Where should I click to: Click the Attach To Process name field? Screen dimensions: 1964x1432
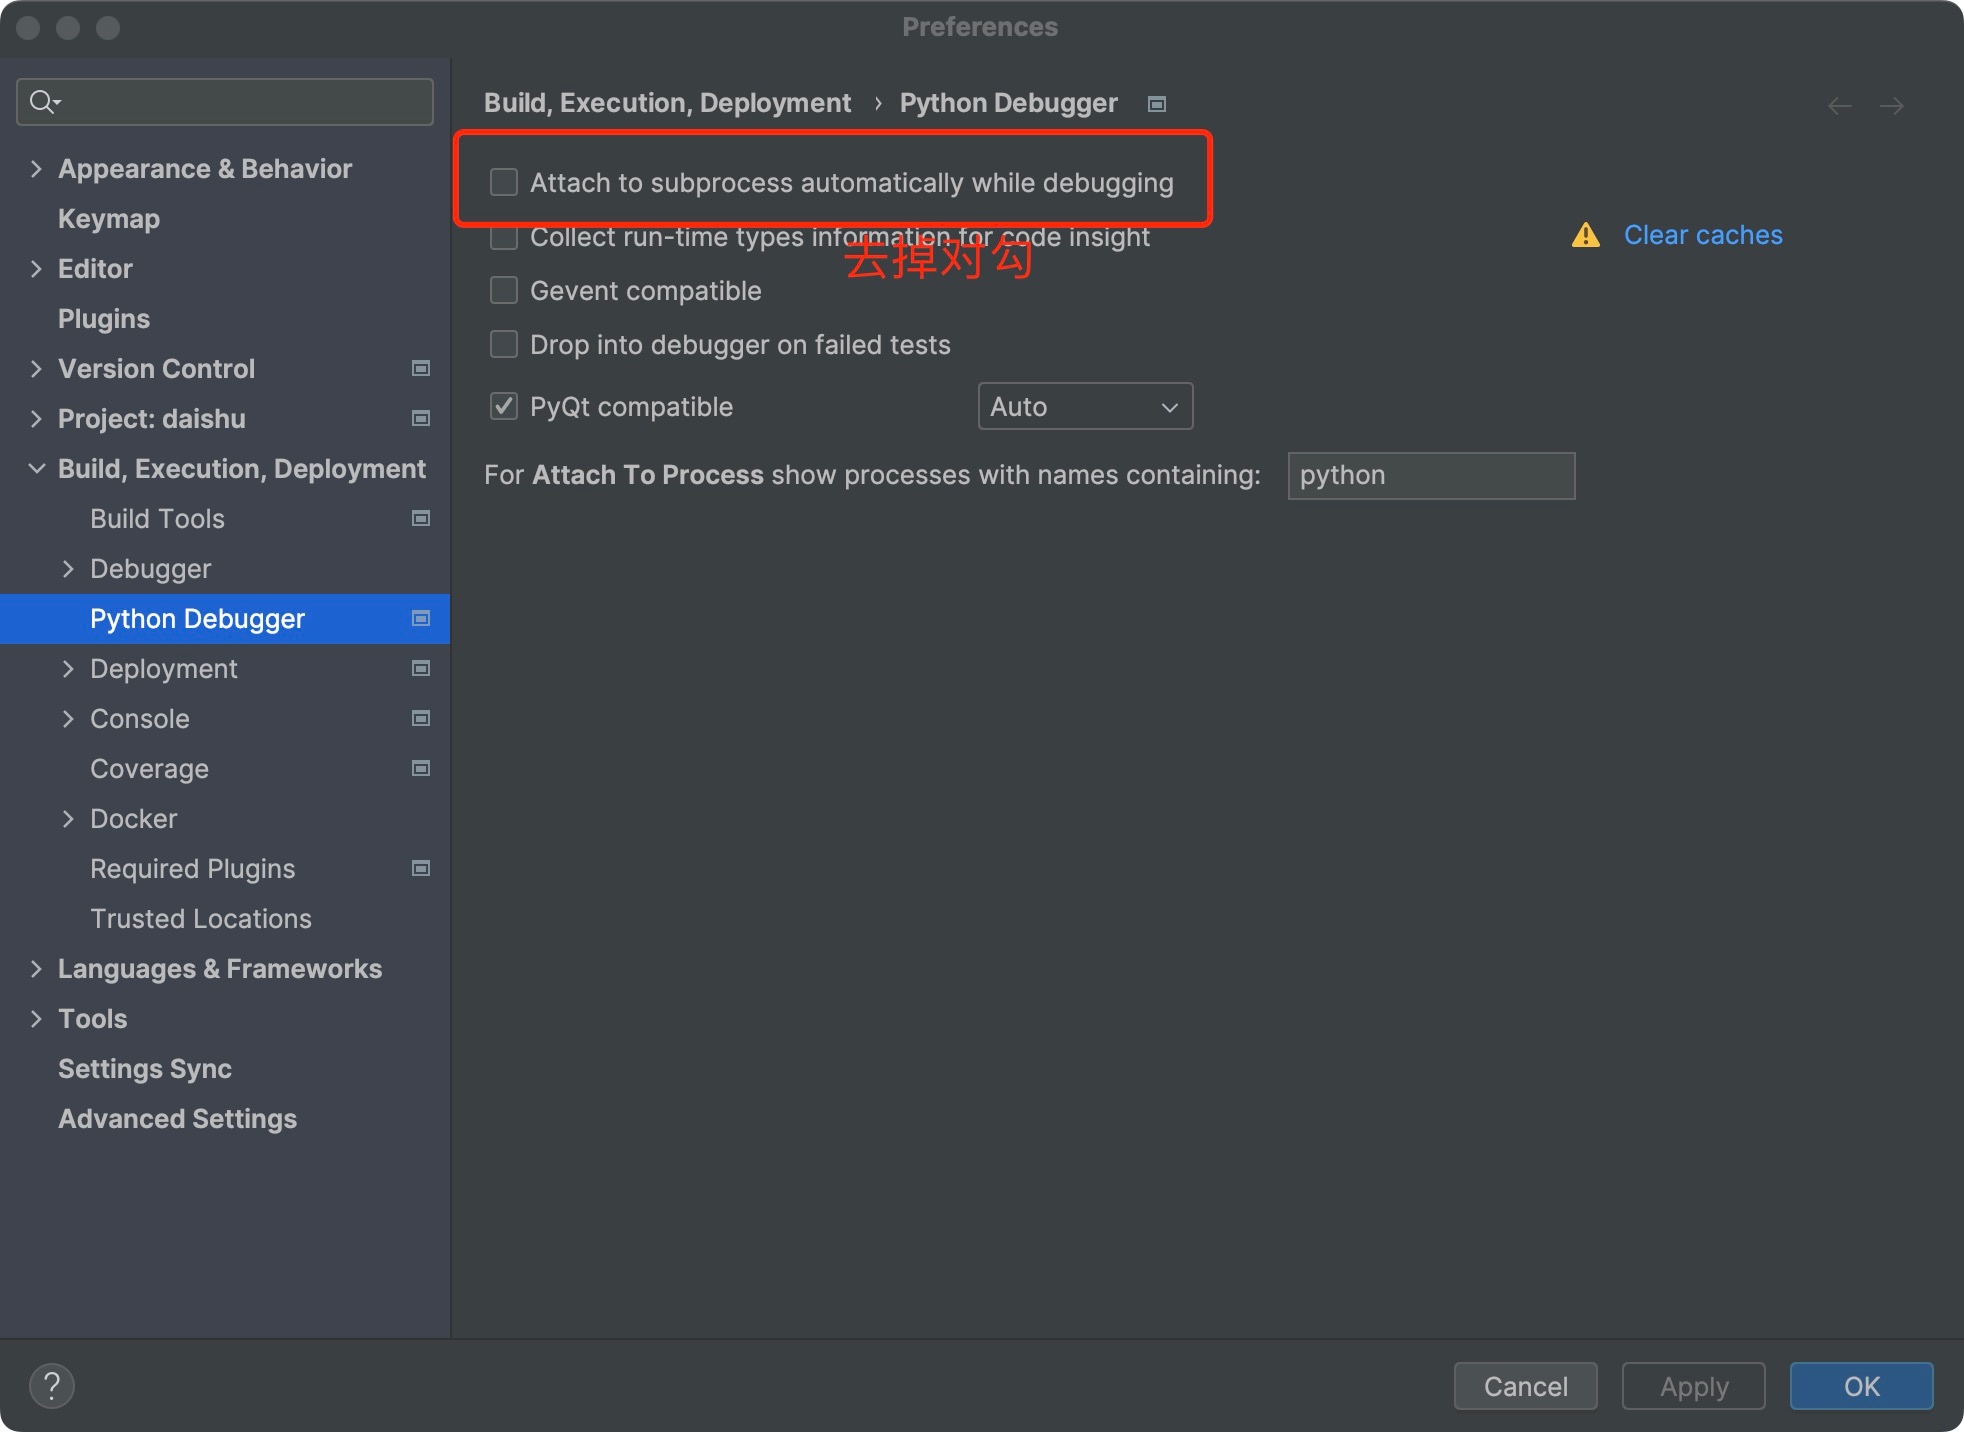1431,475
